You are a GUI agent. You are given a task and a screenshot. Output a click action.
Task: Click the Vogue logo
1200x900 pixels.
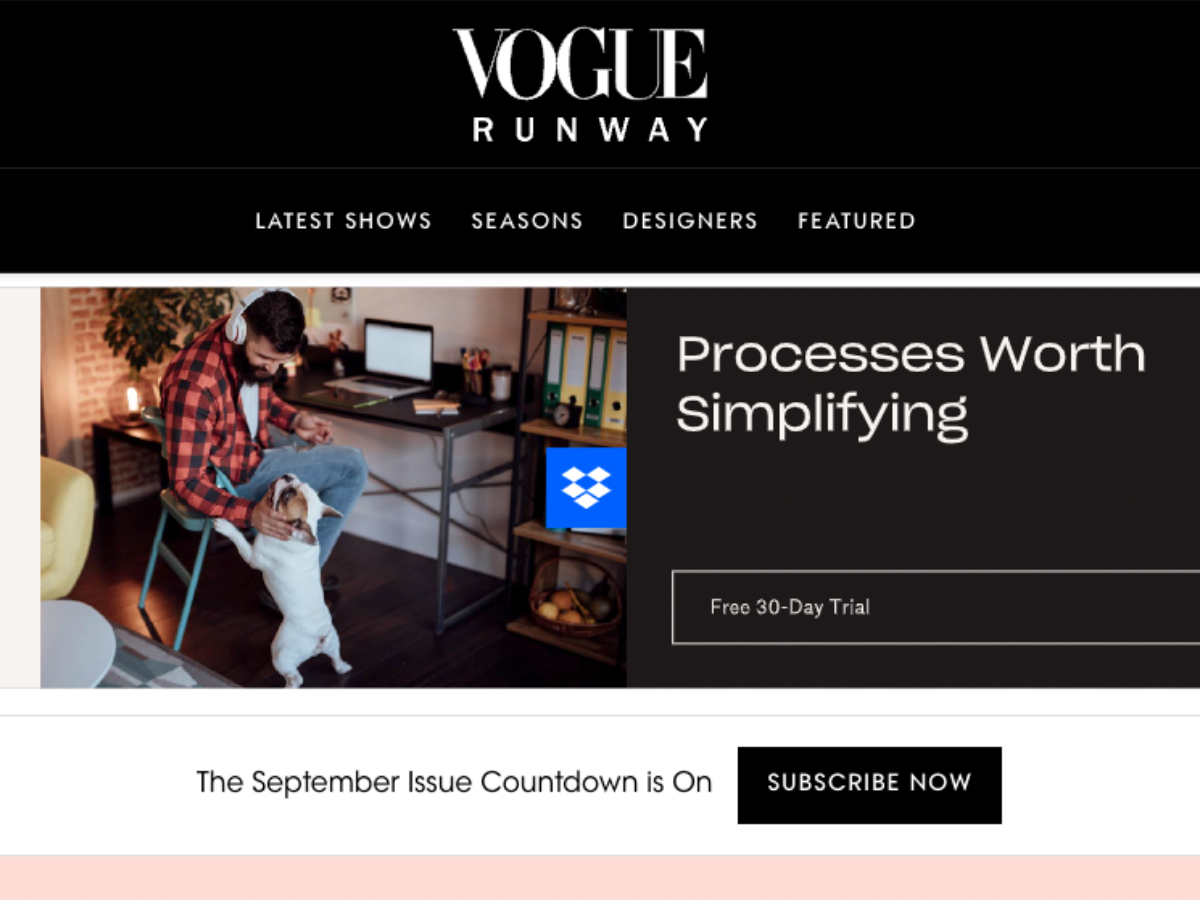pos(581,63)
